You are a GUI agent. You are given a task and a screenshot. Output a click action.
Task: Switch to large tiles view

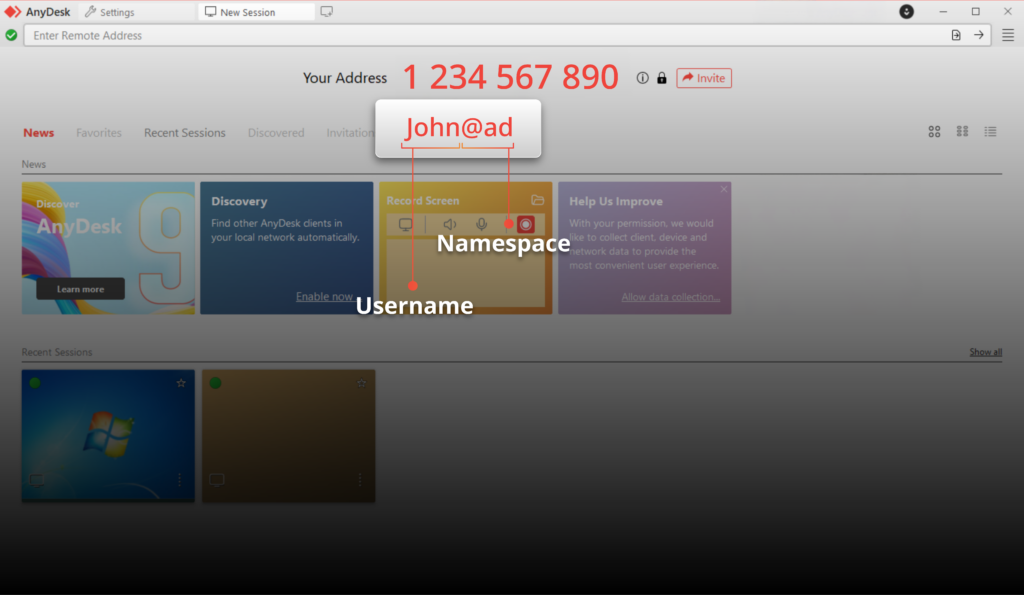[935, 132]
